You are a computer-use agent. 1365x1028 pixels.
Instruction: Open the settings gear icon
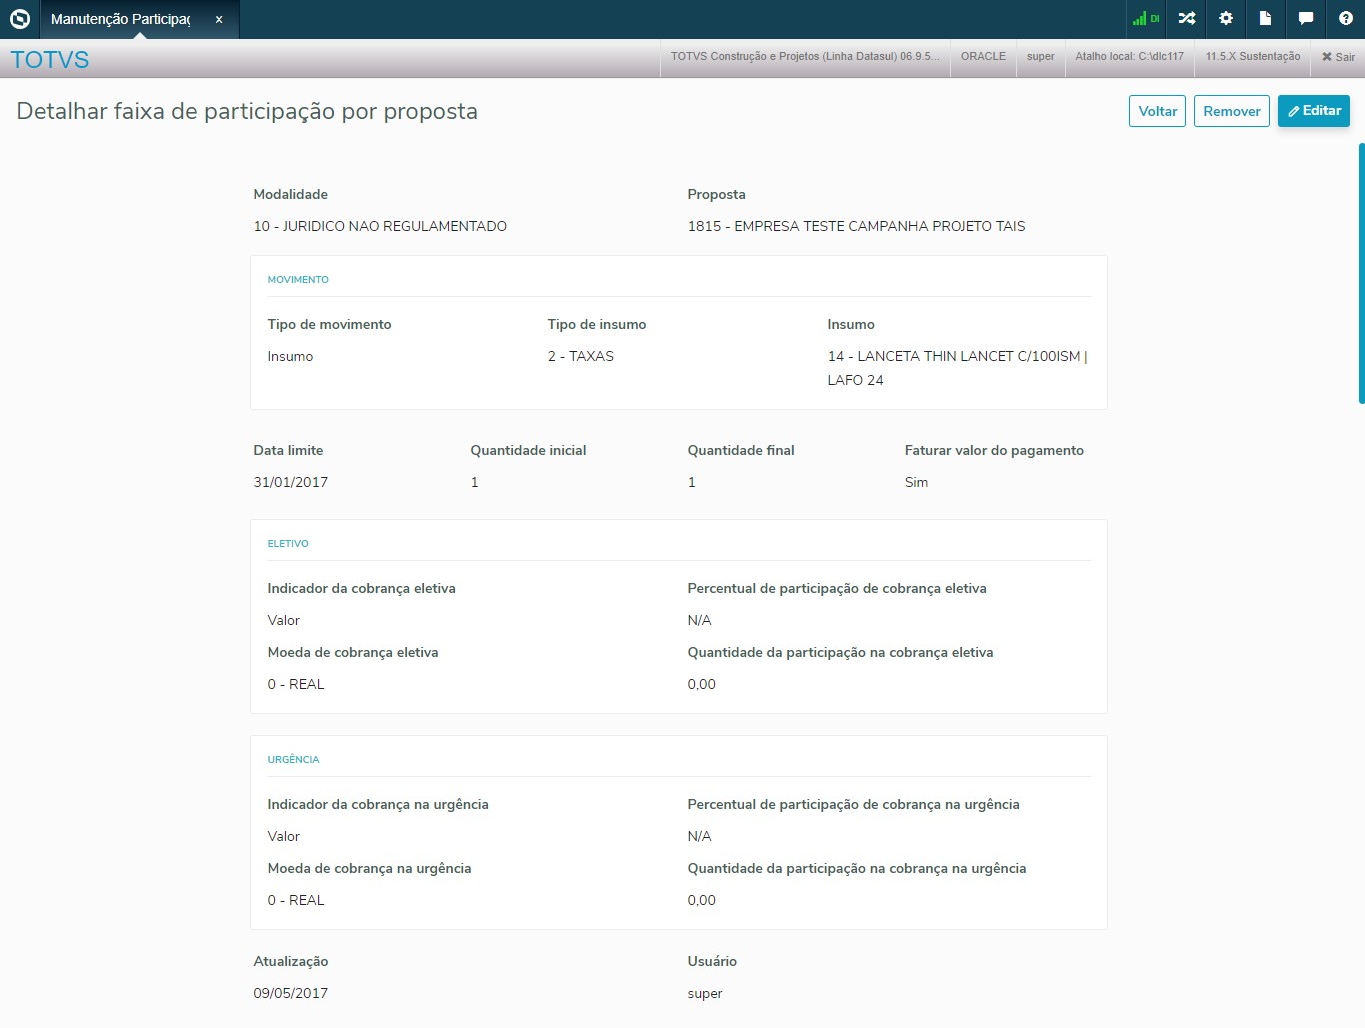click(x=1226, y=19)
